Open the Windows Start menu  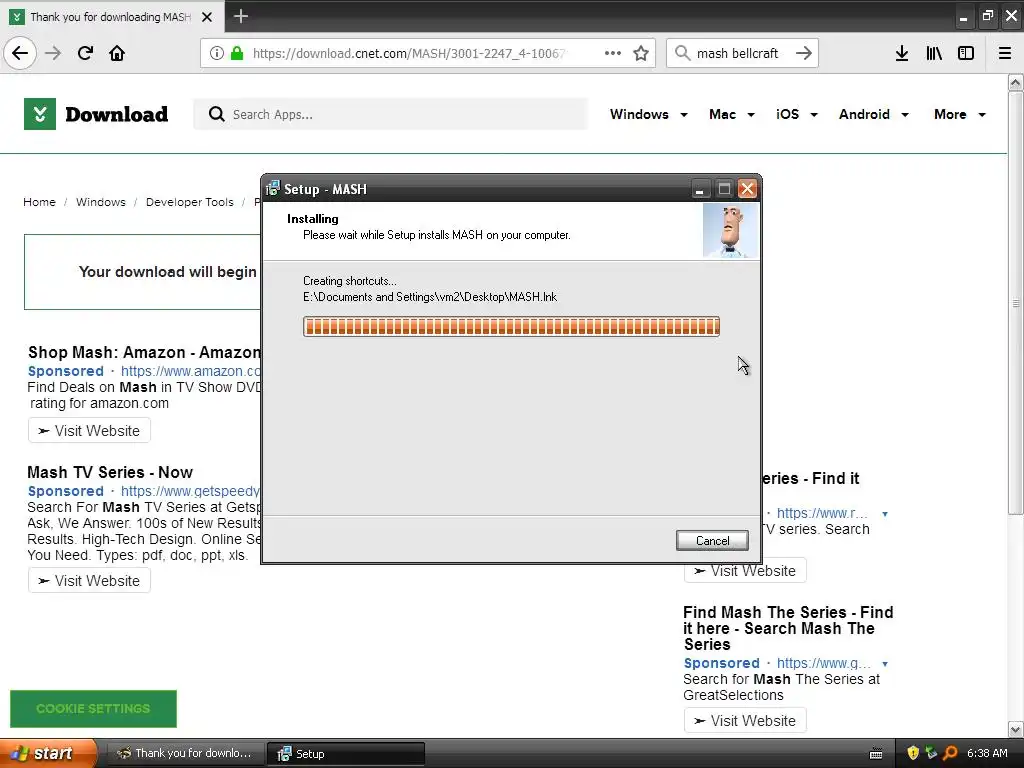point(48,753)
